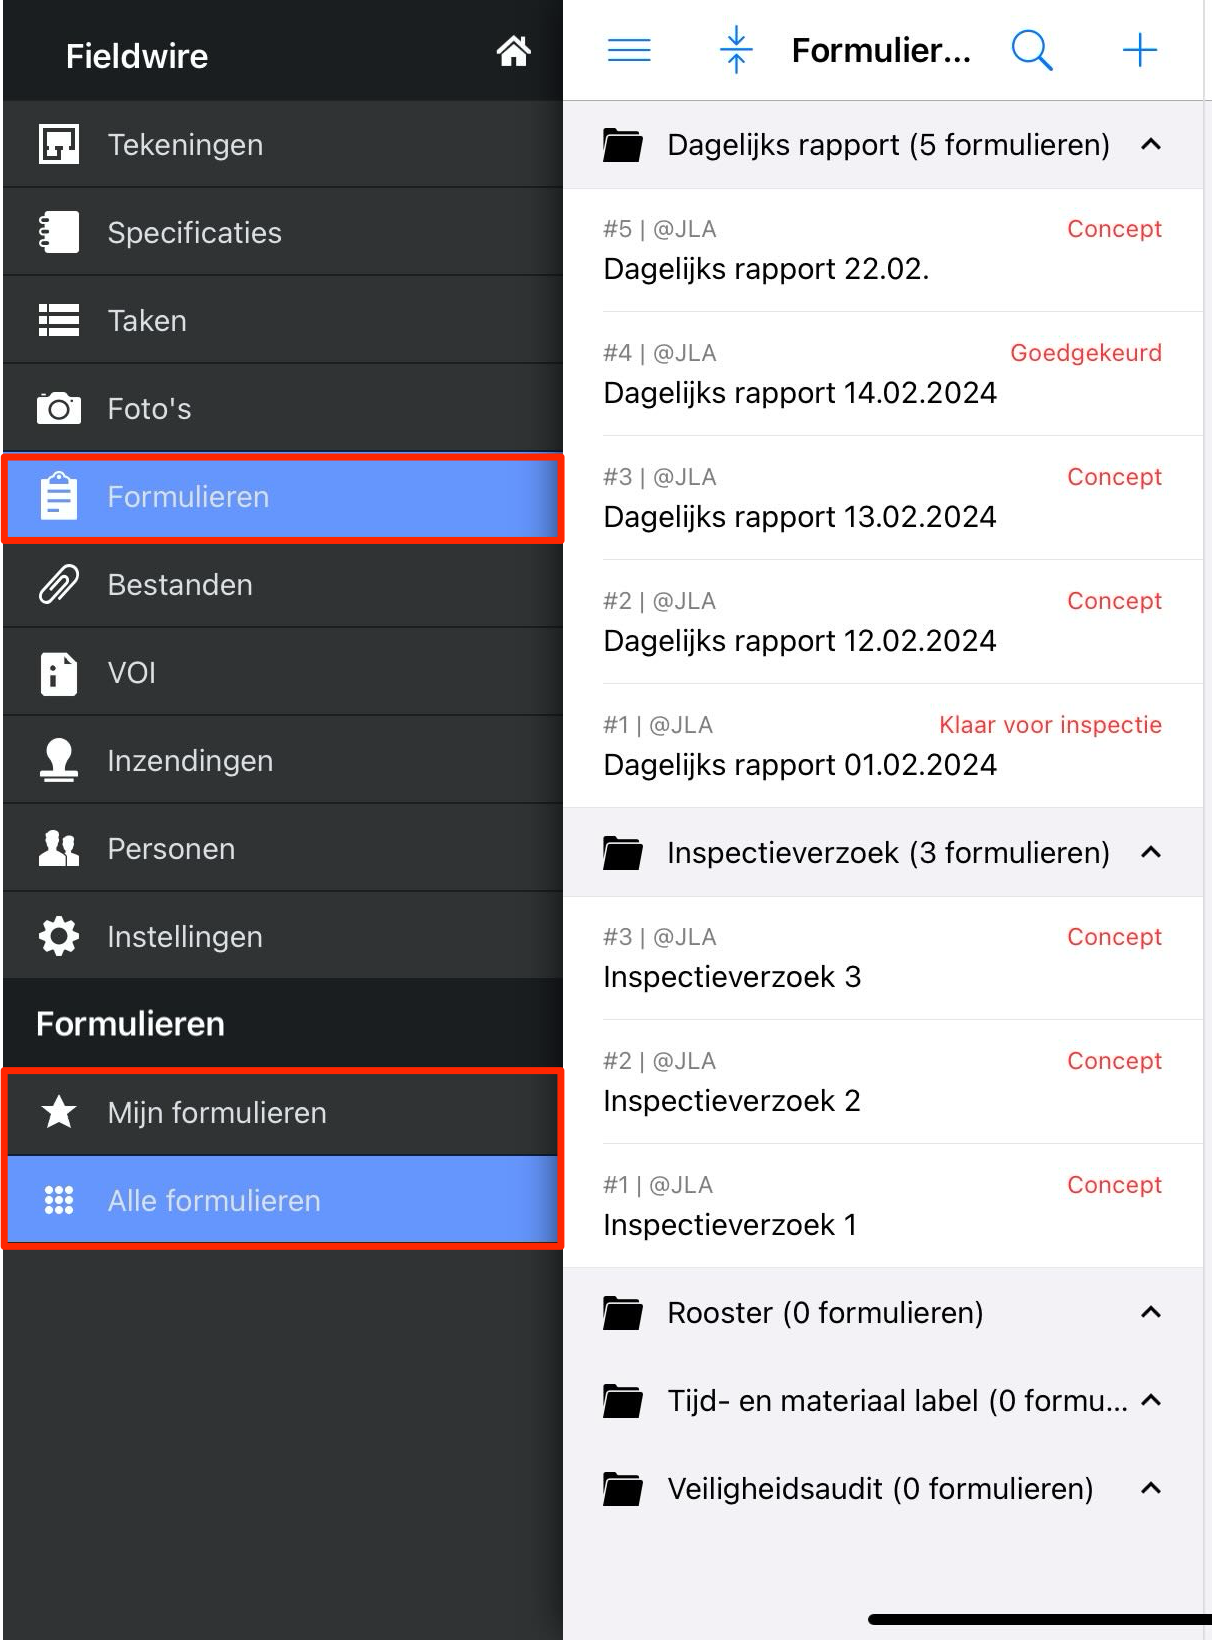Toggle the Tijd- en materiaal label chevron
Screen dimensions: 1212x1640
coord(1151,1401)
